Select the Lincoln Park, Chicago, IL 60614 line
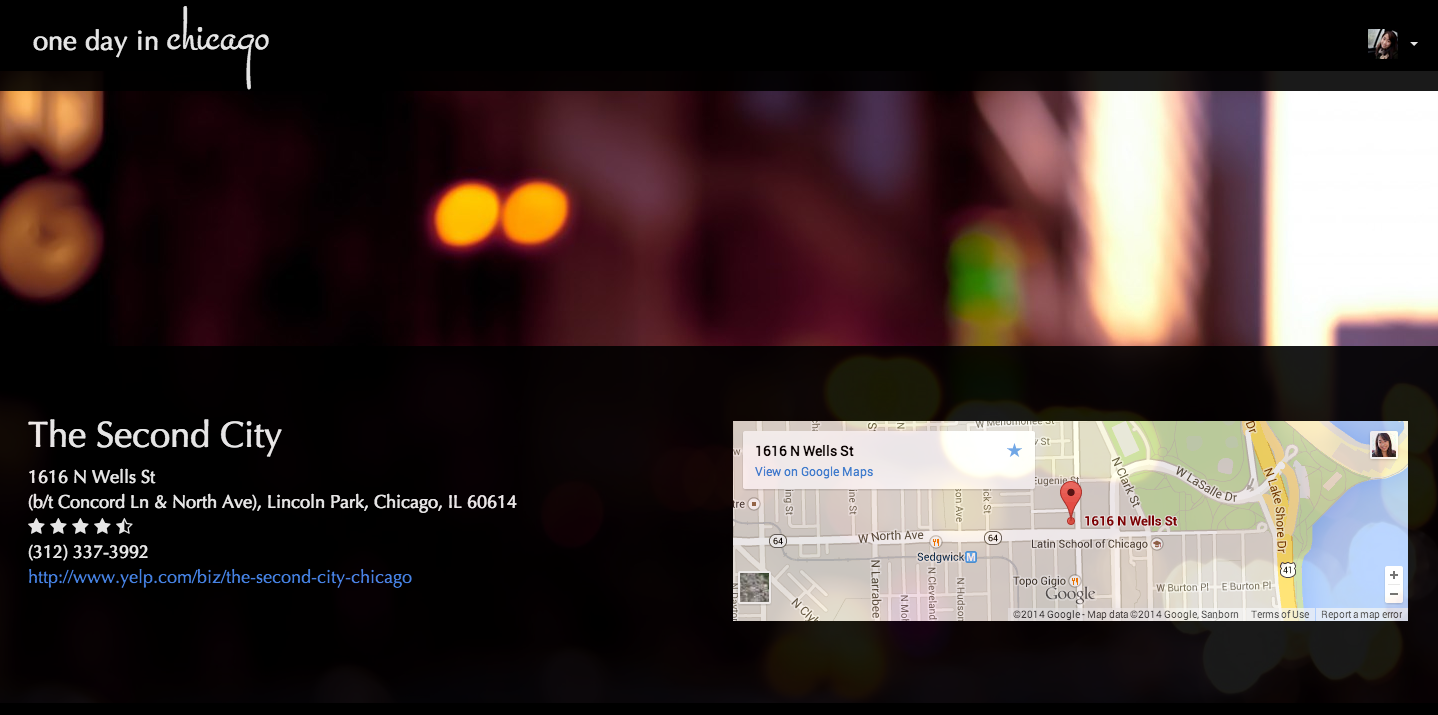Viewport: 1438px width, 715px height. [272, 502]
